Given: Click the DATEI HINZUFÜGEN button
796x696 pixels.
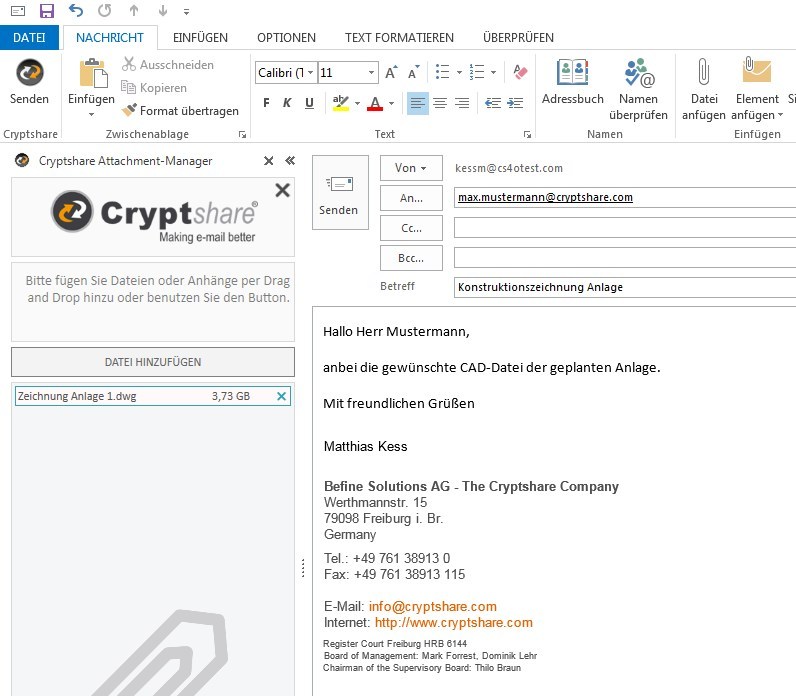Looking at the screenshot, I should [153, 362].
